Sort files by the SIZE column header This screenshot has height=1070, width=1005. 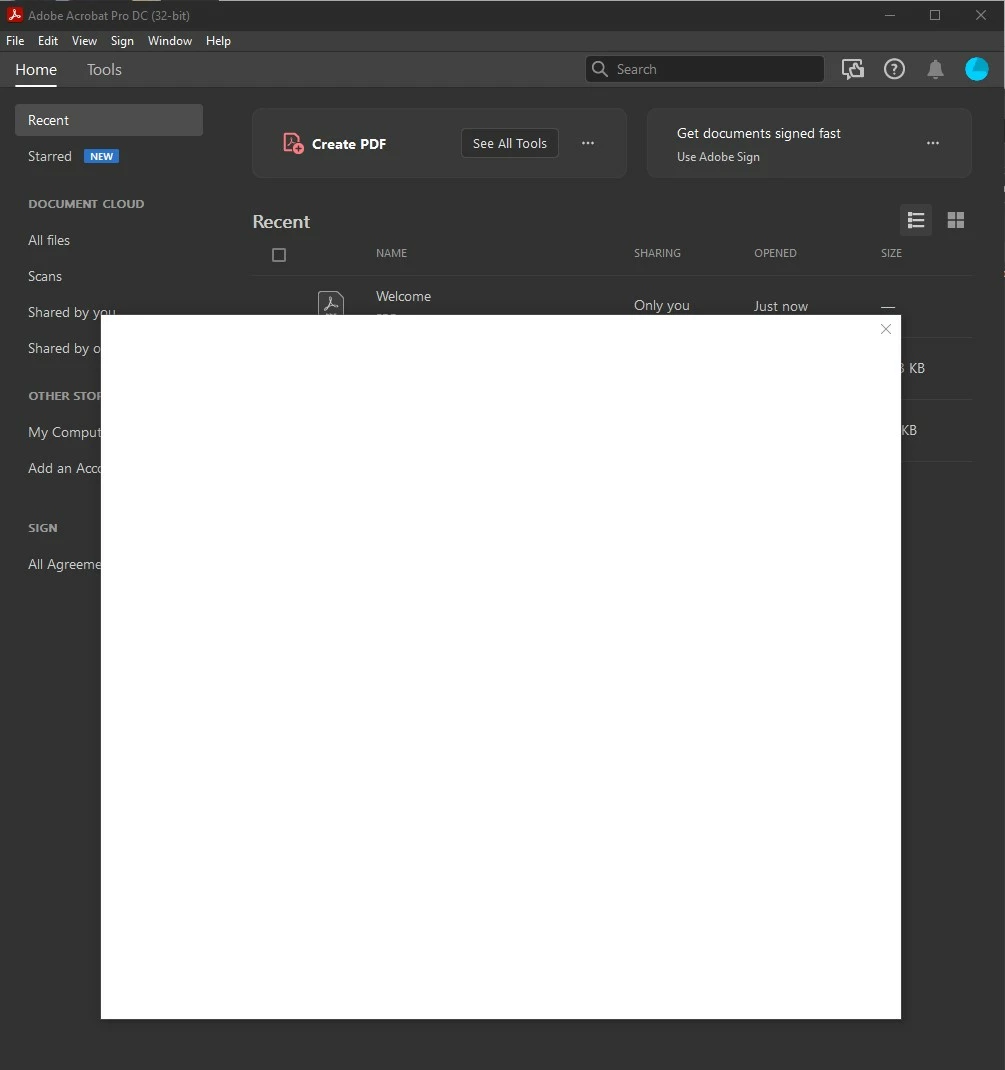(x=891, y=253)
